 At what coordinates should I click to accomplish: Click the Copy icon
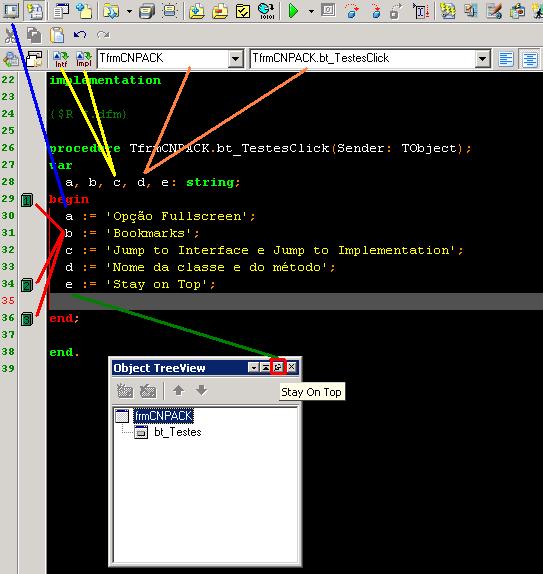(34, 35)
